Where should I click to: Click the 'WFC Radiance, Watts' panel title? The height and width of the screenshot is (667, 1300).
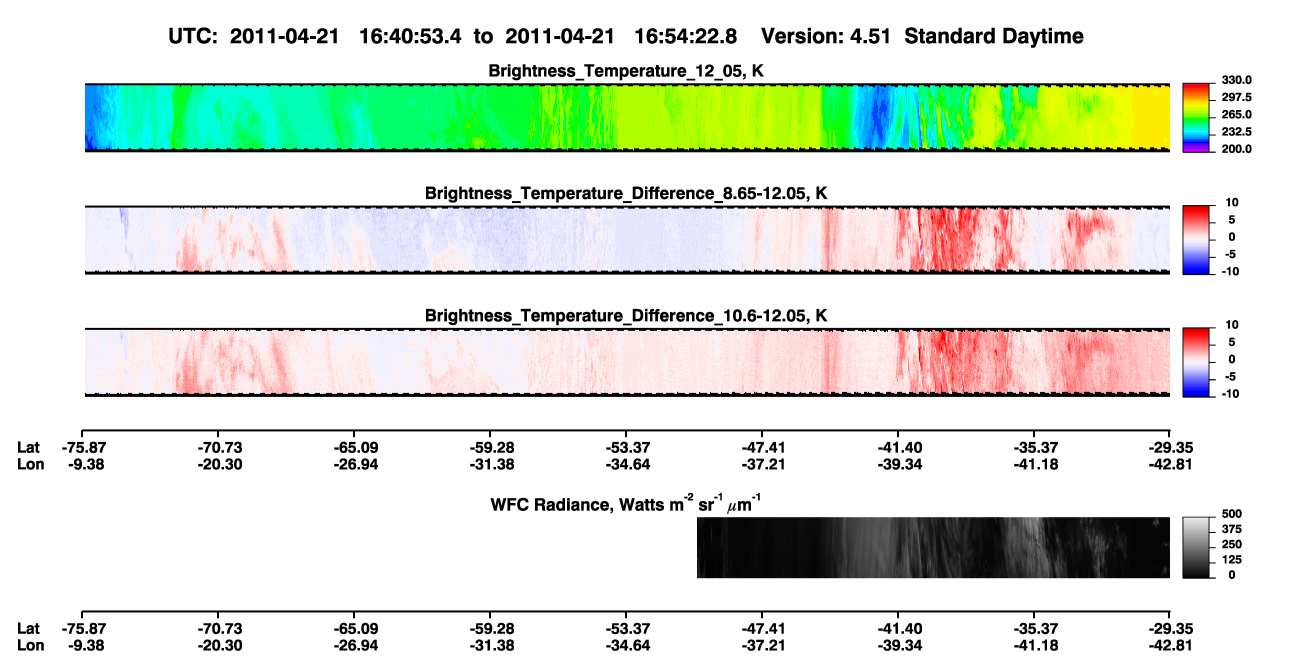[x=628, y=503]
